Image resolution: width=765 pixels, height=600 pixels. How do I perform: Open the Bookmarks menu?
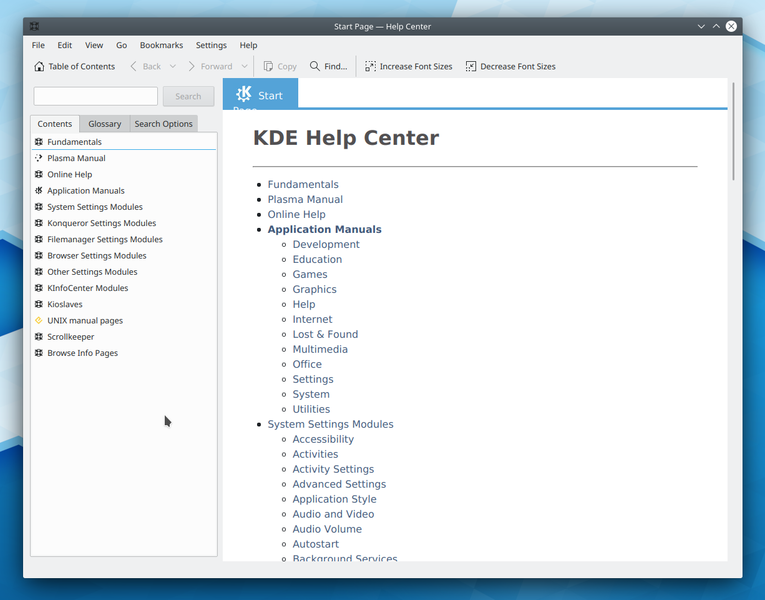coord(161,45)
